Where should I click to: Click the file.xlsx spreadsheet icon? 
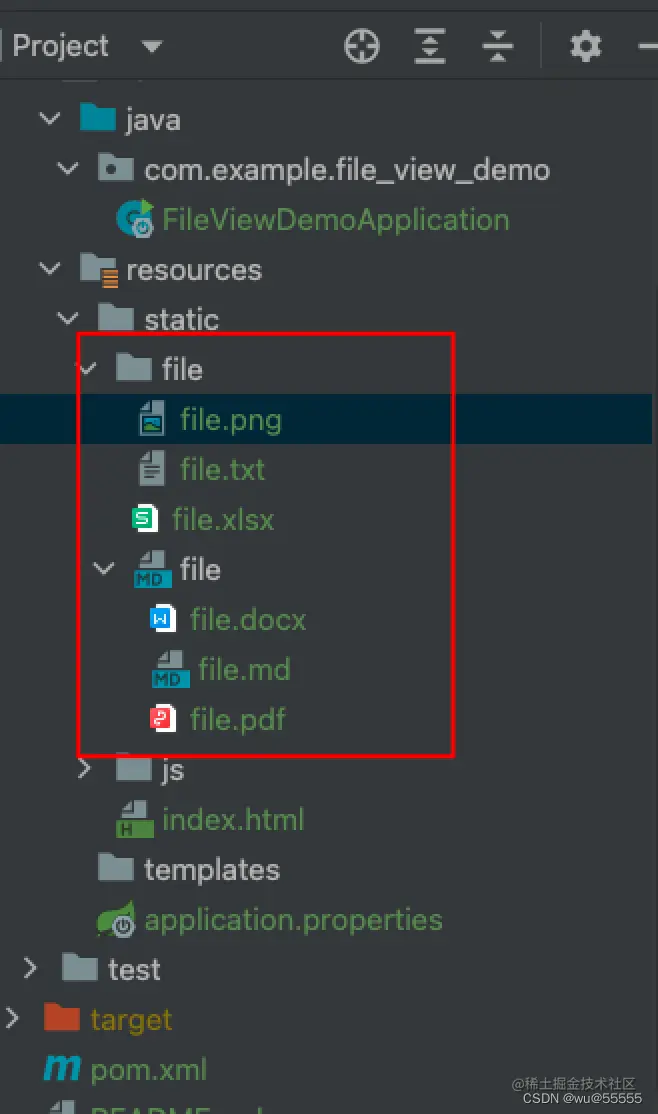(x=144, y=518)
